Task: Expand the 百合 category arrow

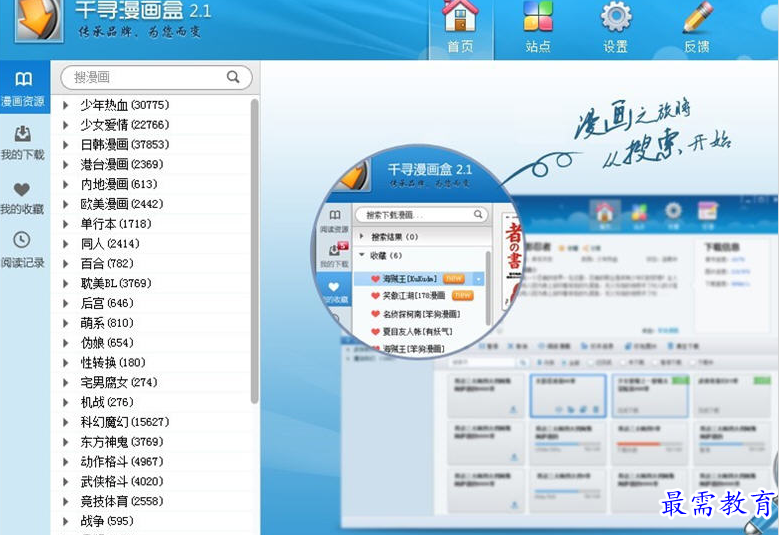Action: (65, 264)
